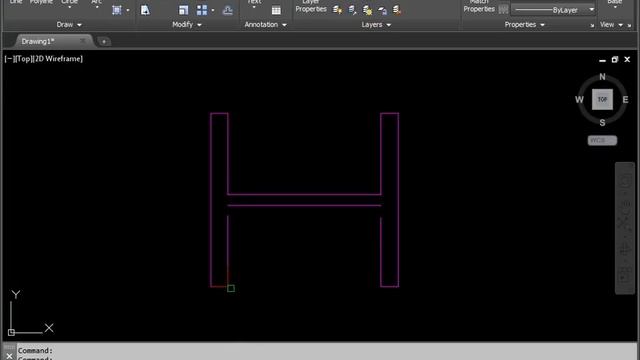Select the Offset tool icon

tap(228, 10)
